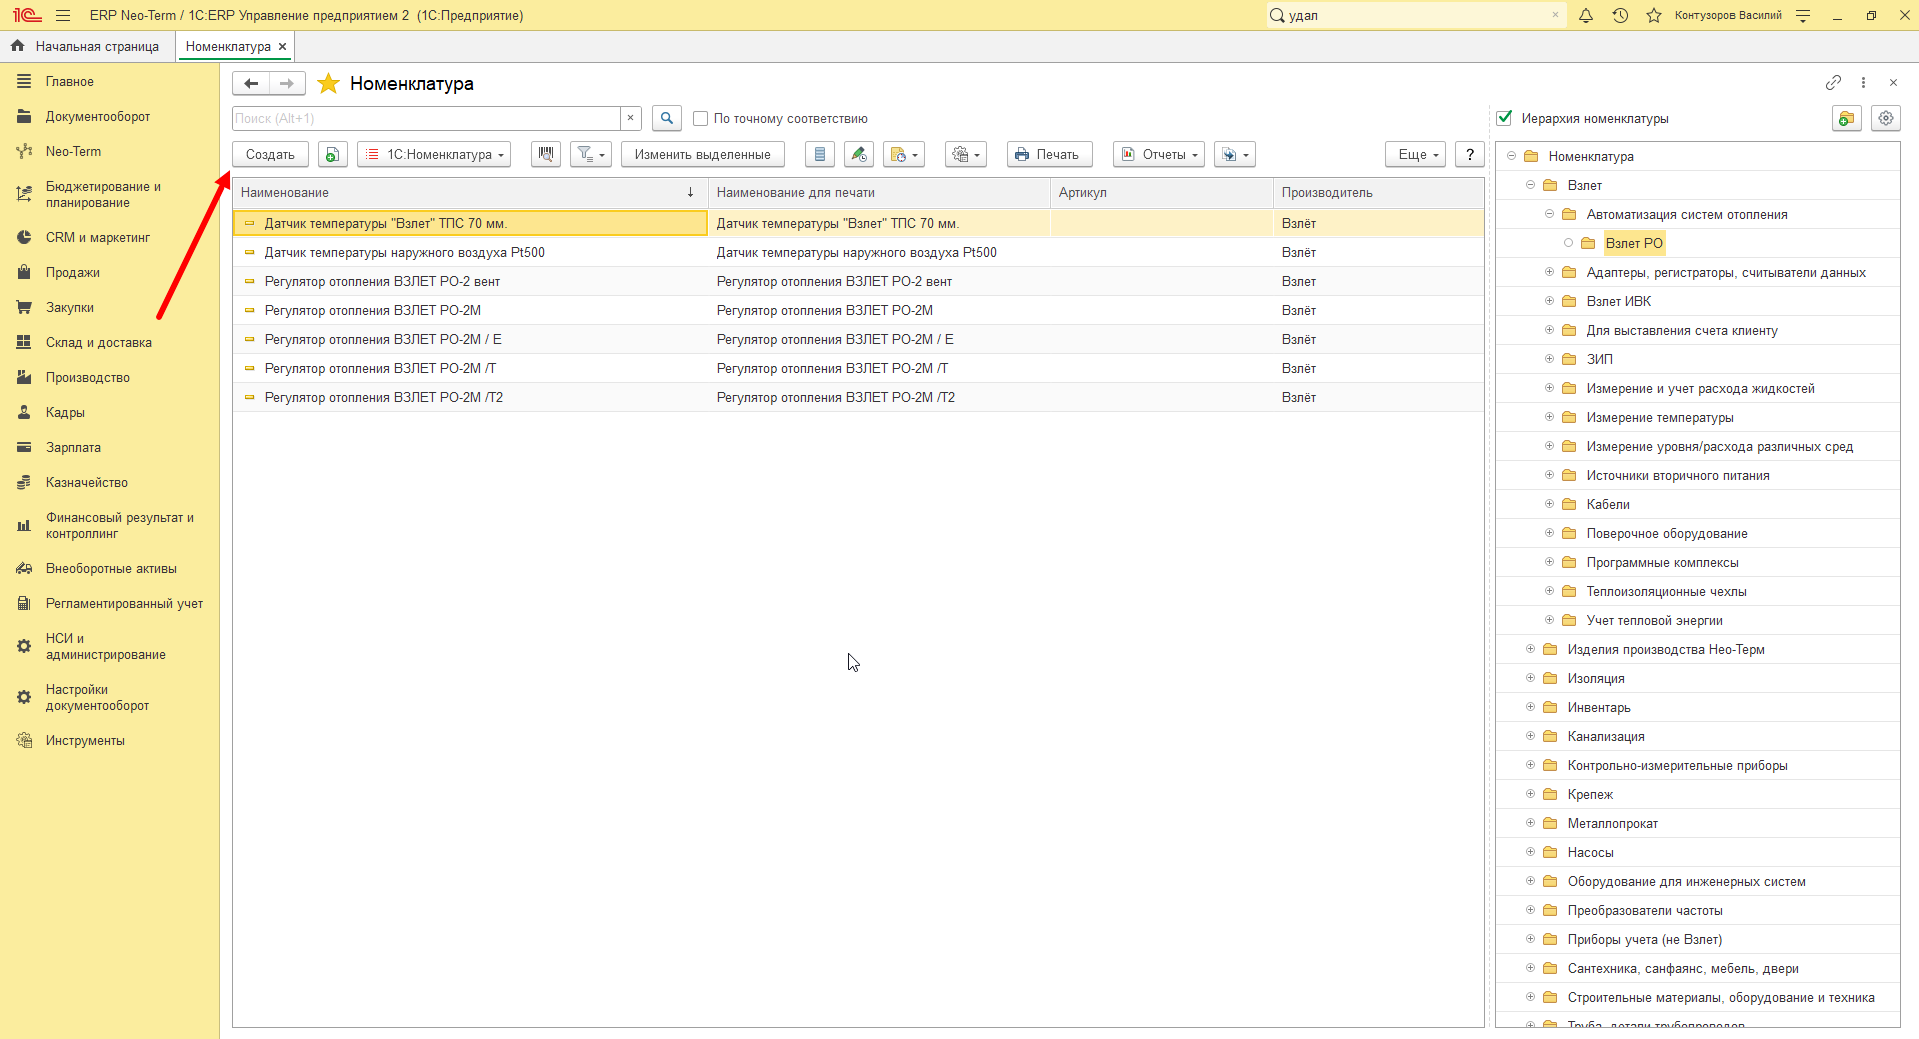The image size is (1919, 1039).
Task: Select row Регулятор отопления ВЗЛЕТ РО-2 вент
Action: click(858, 282)
